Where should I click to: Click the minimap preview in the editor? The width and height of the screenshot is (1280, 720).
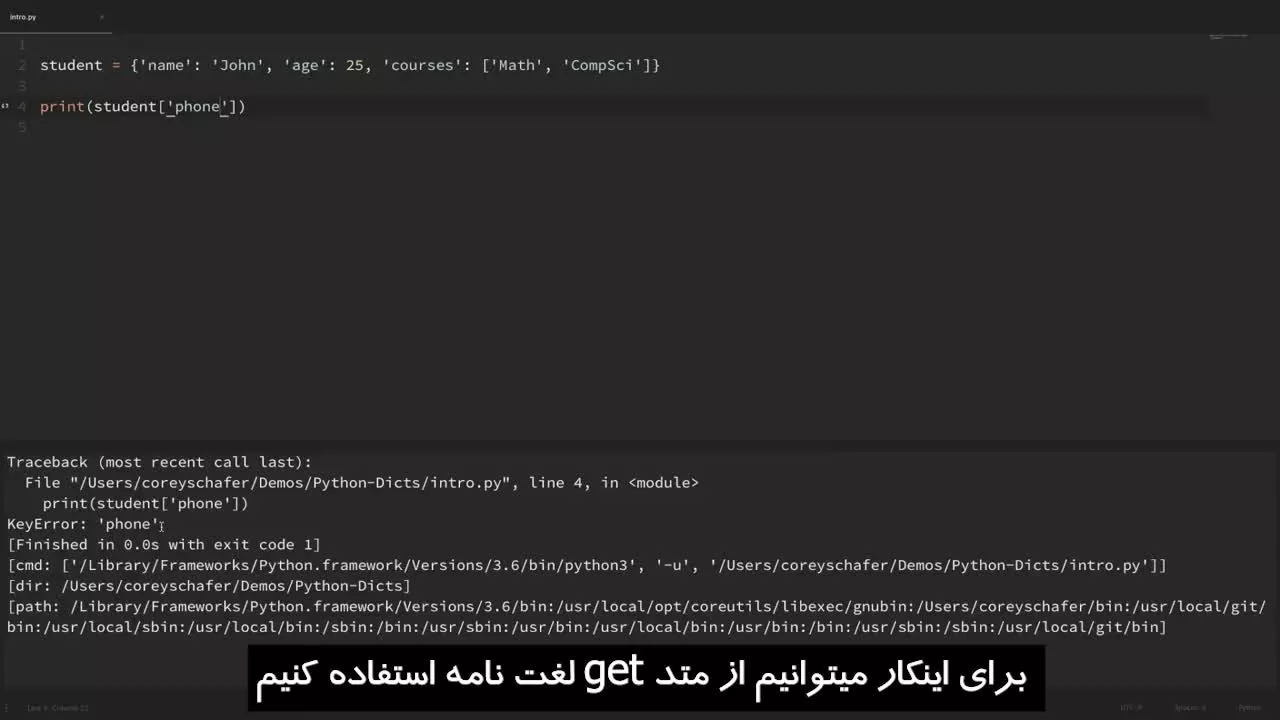tap(1228, 36)
